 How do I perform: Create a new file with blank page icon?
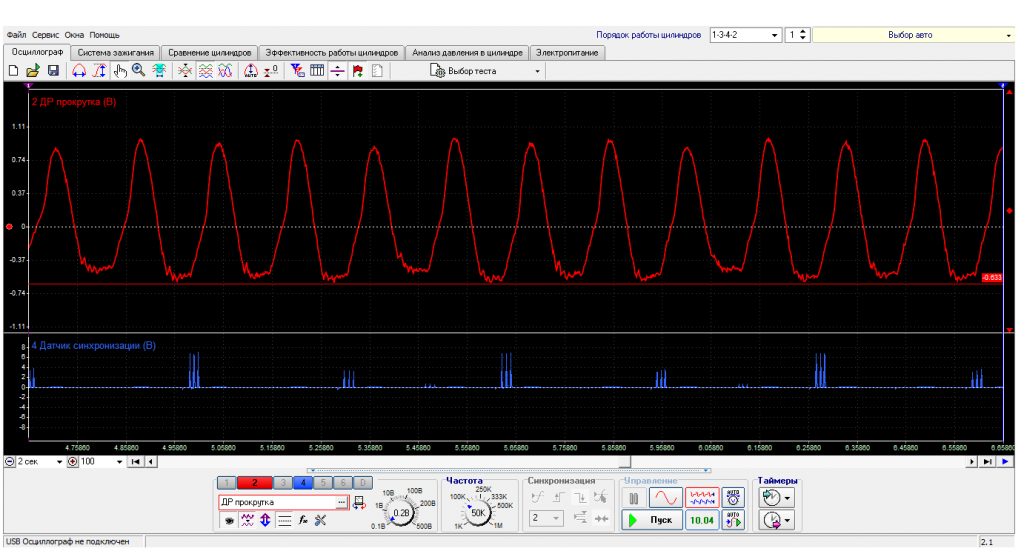click(x=13, y=71)
